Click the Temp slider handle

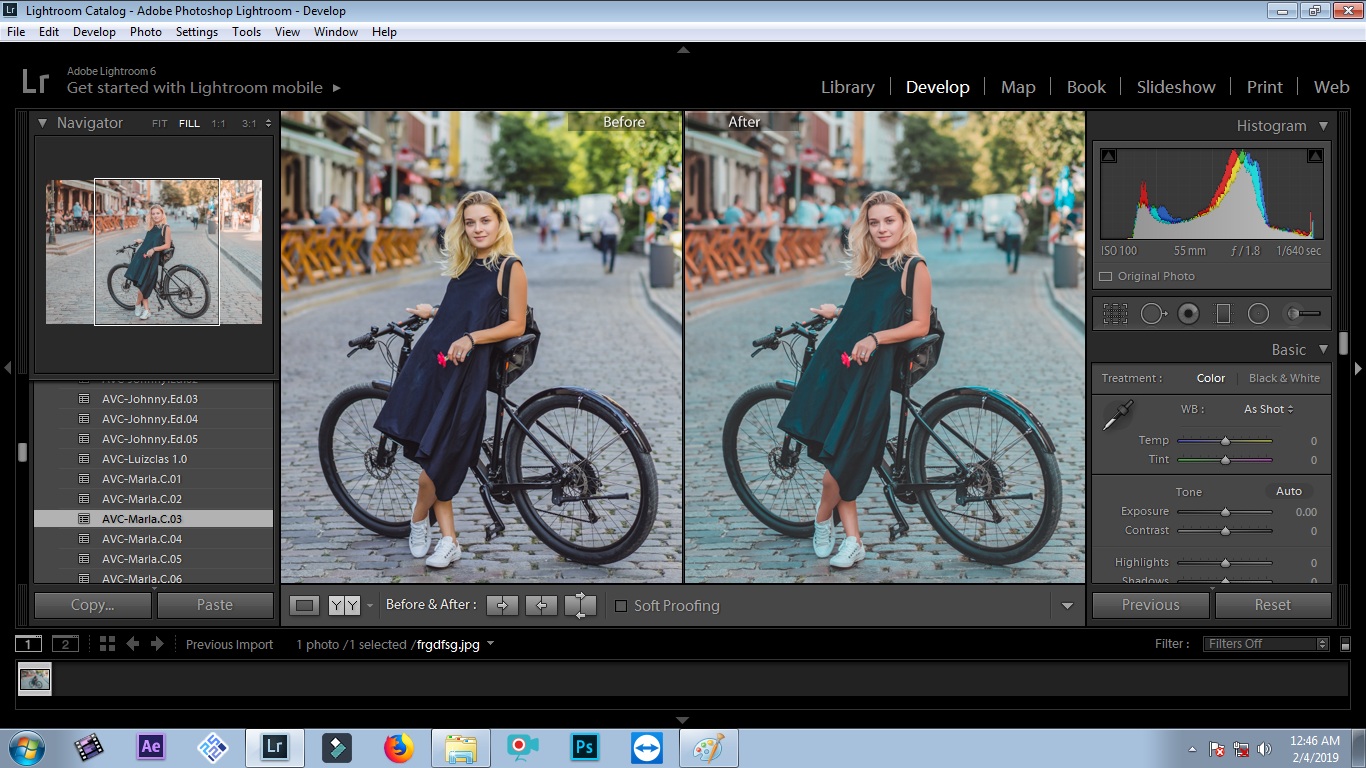coord(1225,440)
